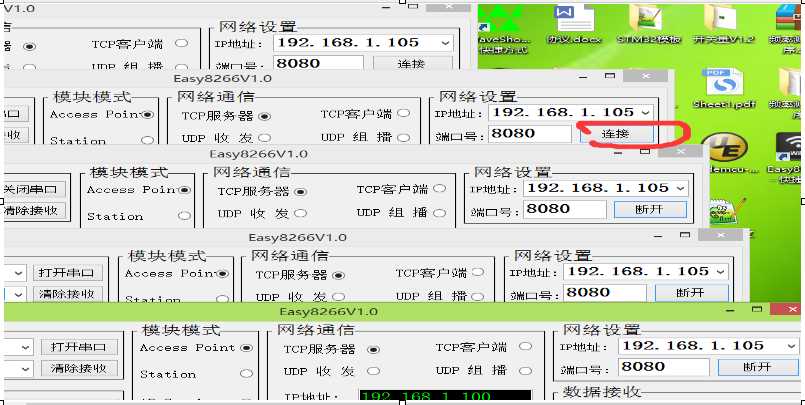Focus 端口号 field in second window from top
The height and width of the screenshot is (405, 805).
(x=530, y=133)
